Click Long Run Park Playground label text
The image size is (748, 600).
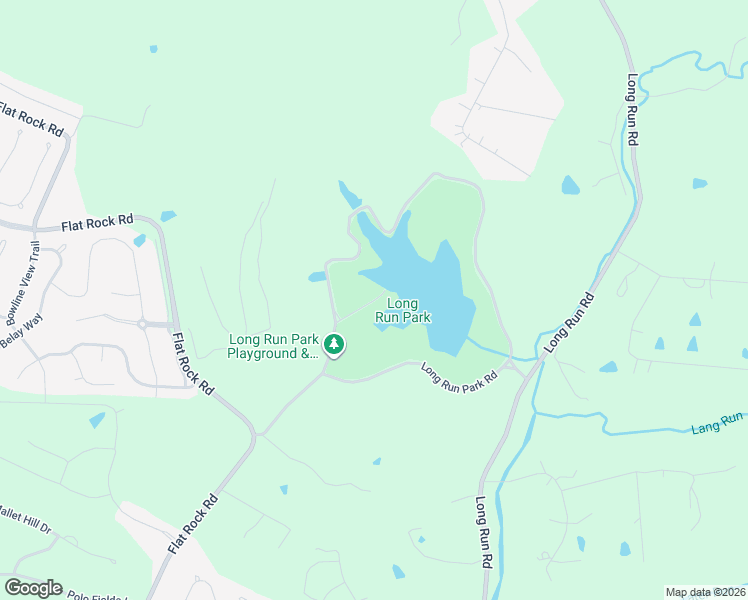coord(273,346)
